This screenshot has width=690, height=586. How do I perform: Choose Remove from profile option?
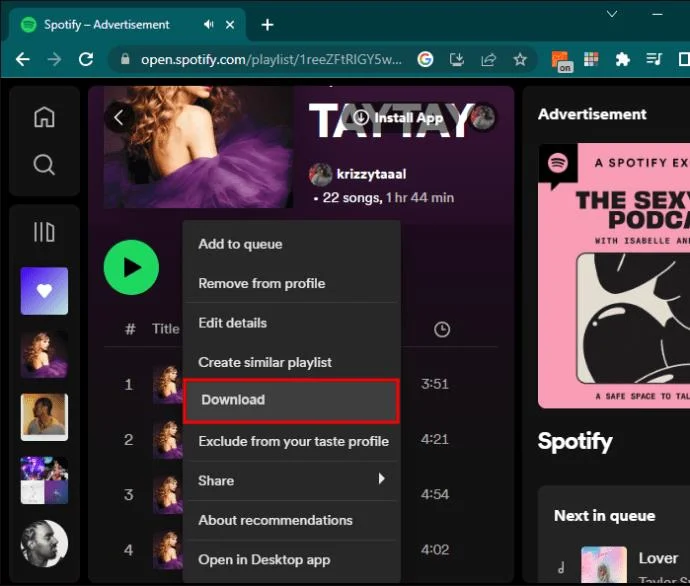tap(292, 283)
